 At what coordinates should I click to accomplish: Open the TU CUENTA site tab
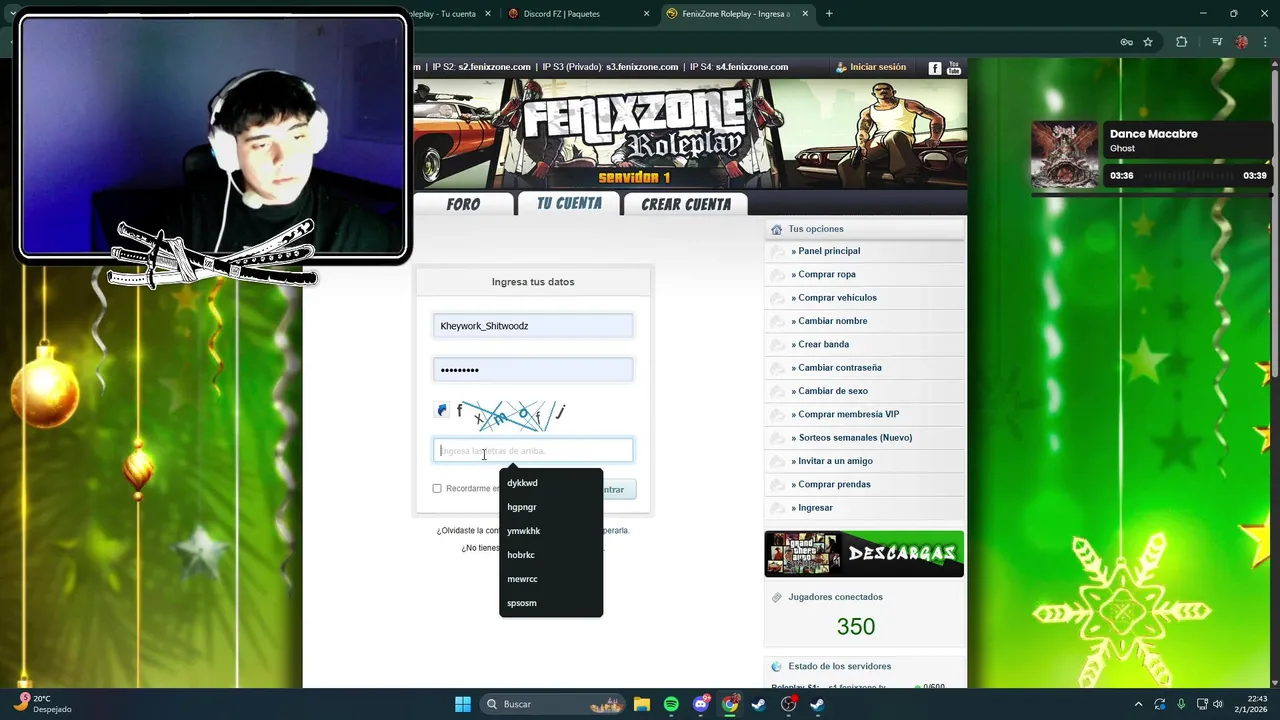569,203
